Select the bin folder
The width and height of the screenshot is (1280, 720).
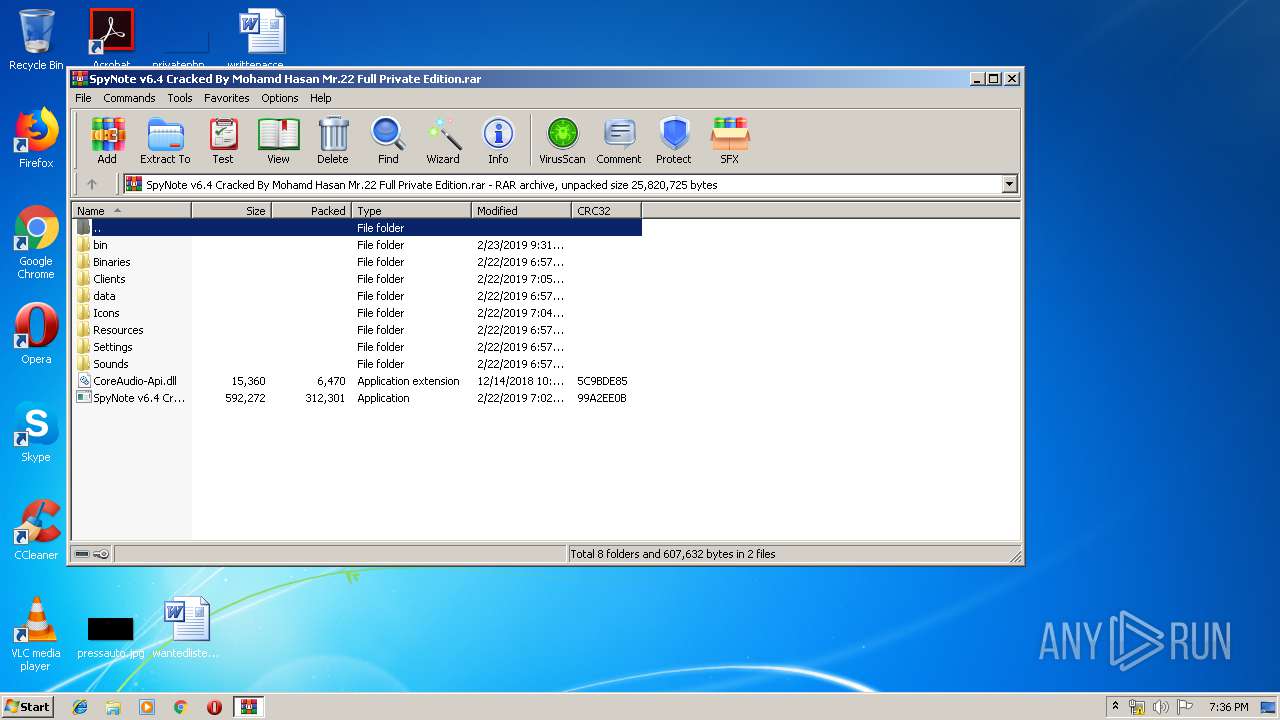[100, 245]
